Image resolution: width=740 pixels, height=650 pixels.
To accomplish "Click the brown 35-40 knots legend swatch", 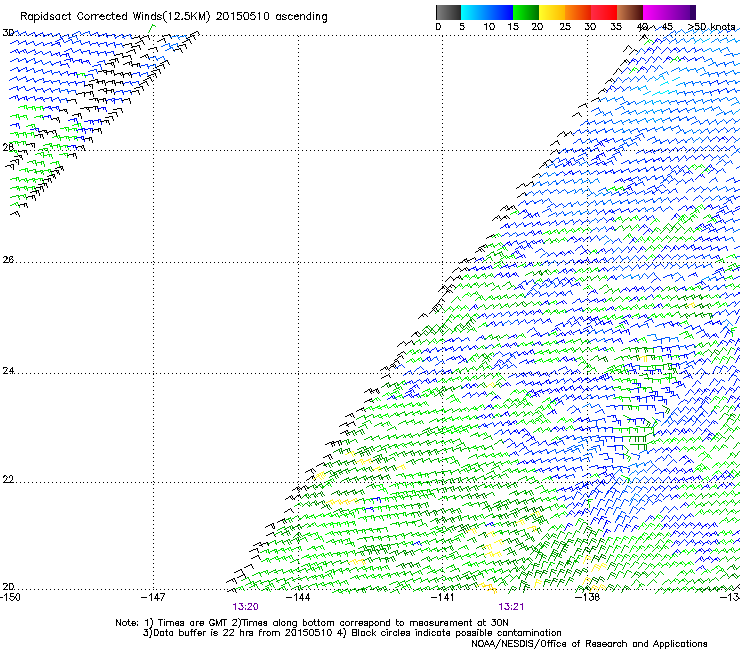I will (x=630, y=12).
